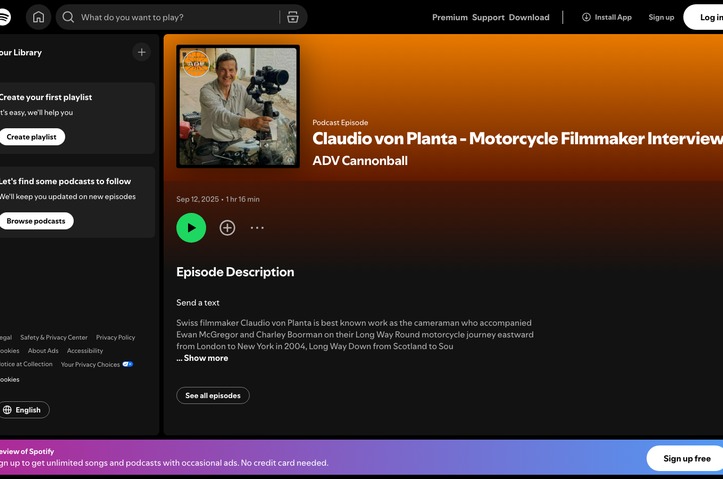Screen dimensions: 723x479
Task: Click Install App
Action: tap(606, 17)
